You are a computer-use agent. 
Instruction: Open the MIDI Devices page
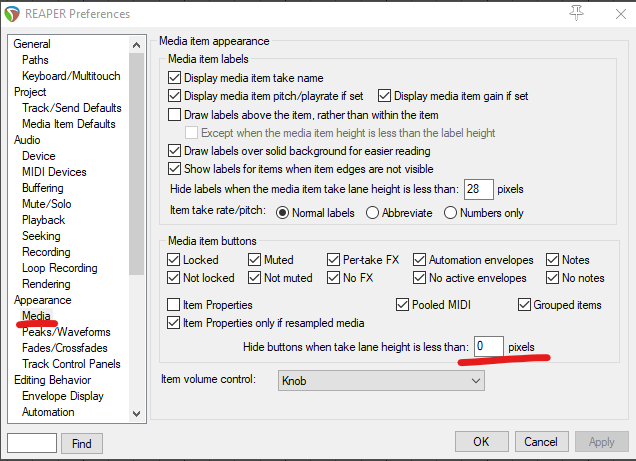point(54,172)
